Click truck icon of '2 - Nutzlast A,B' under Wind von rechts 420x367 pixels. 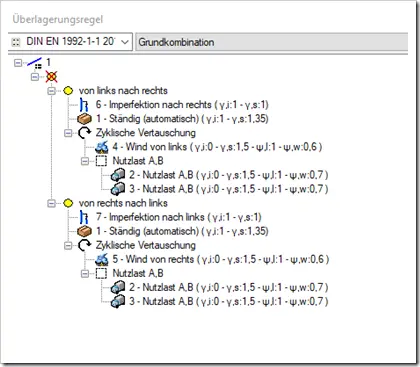(x=118, y=287)
